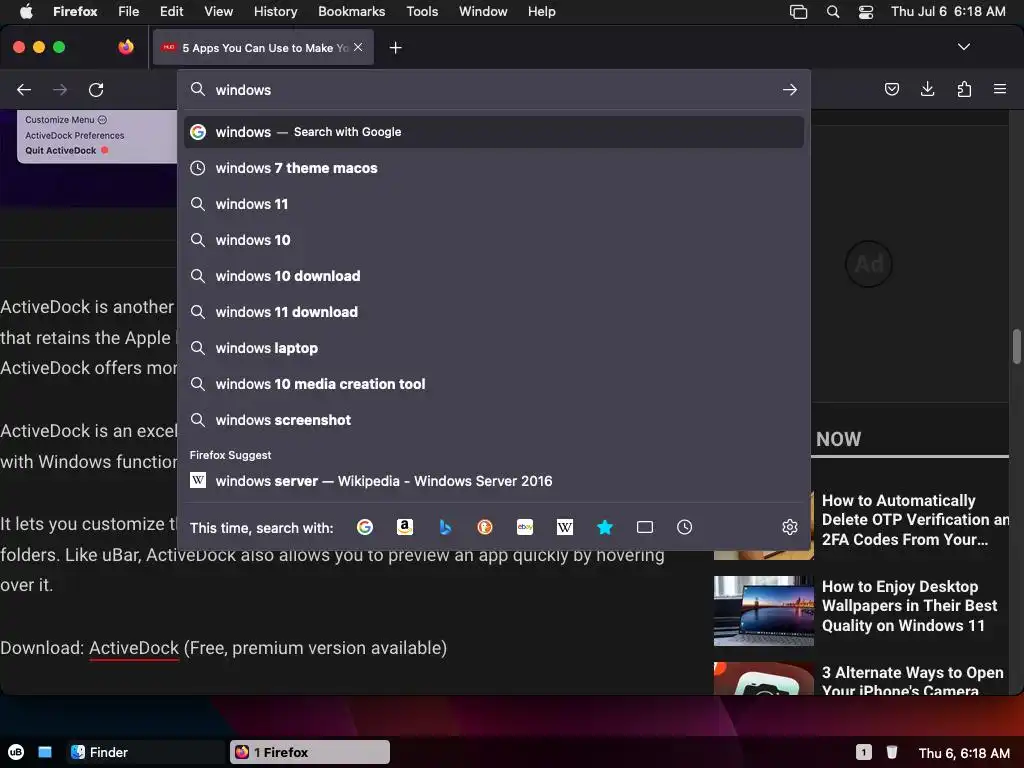This screenshot has width=1024, height=768.
Task: Open the View menu
Action: coord(218,12)
